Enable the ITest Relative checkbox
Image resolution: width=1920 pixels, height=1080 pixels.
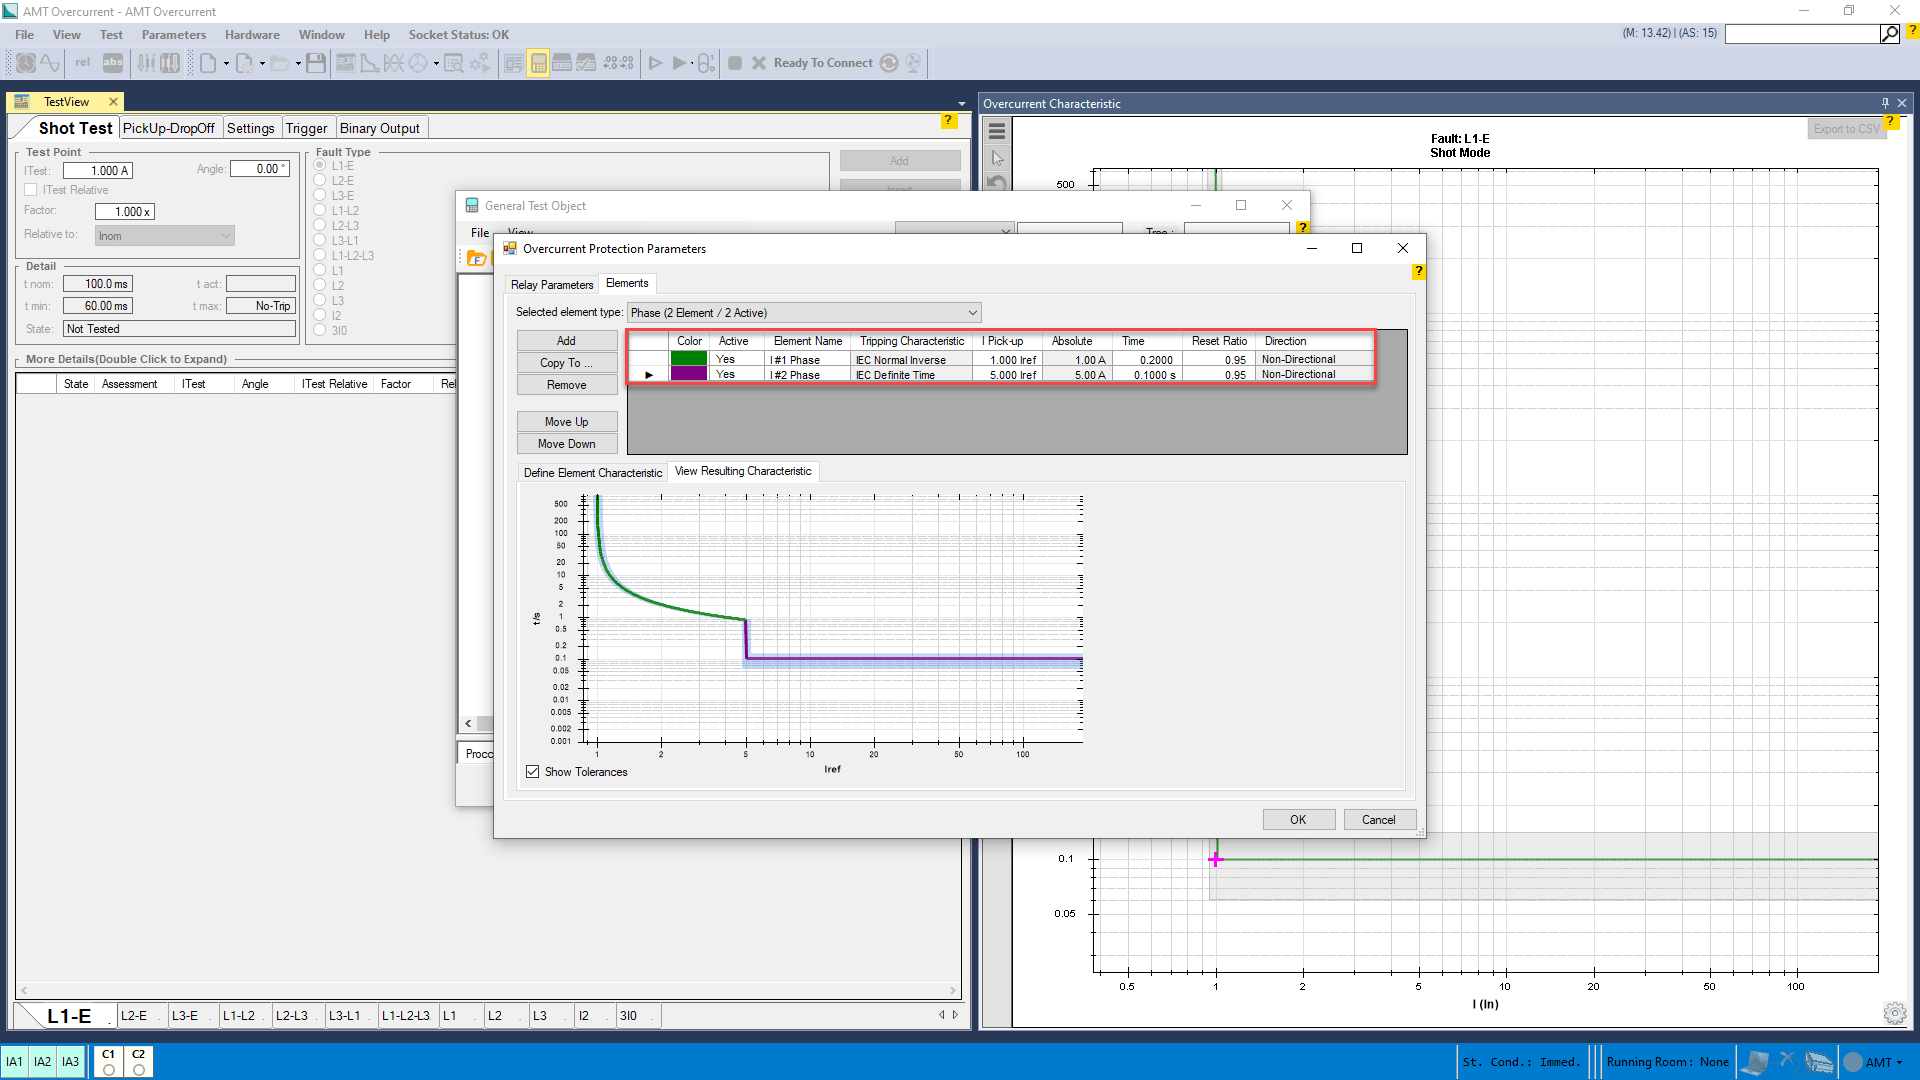(x=31, y=190)
